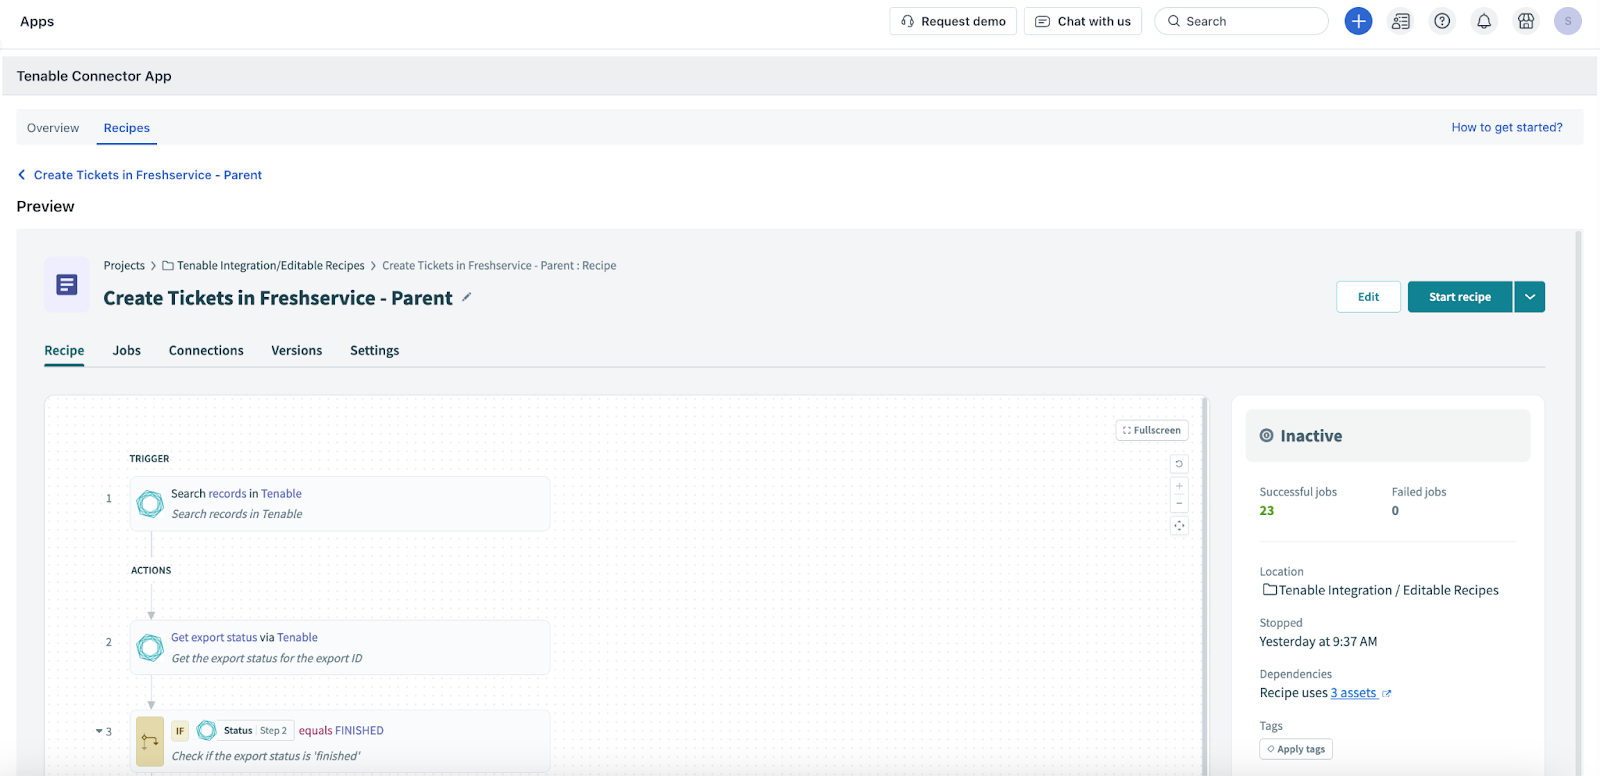The width and height of the screenshot is (1600, 776).
Task: Click the recipe document icon
Action: (67, 285)
